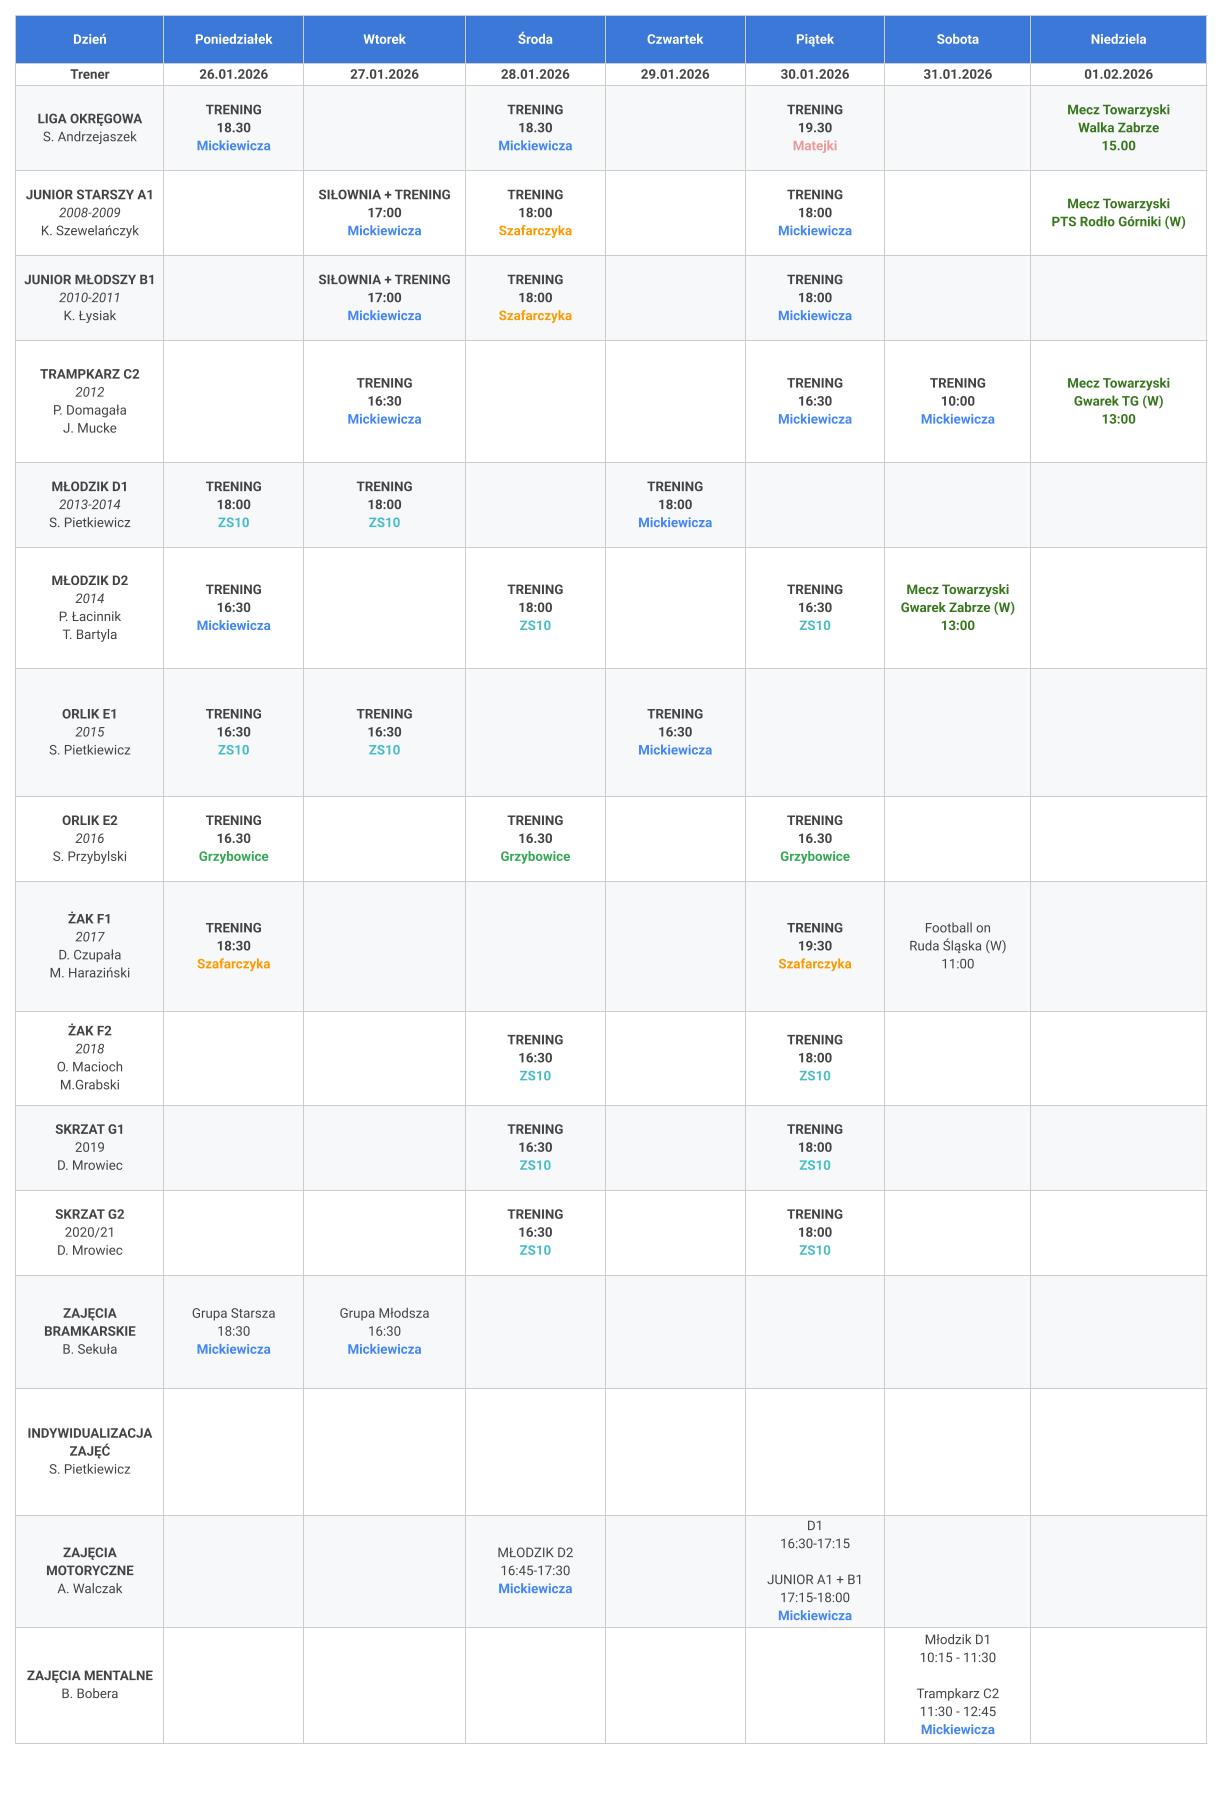Click the LIGA OKRĘGOWA row label
1220x1804 pixels.
coord(90,119)
